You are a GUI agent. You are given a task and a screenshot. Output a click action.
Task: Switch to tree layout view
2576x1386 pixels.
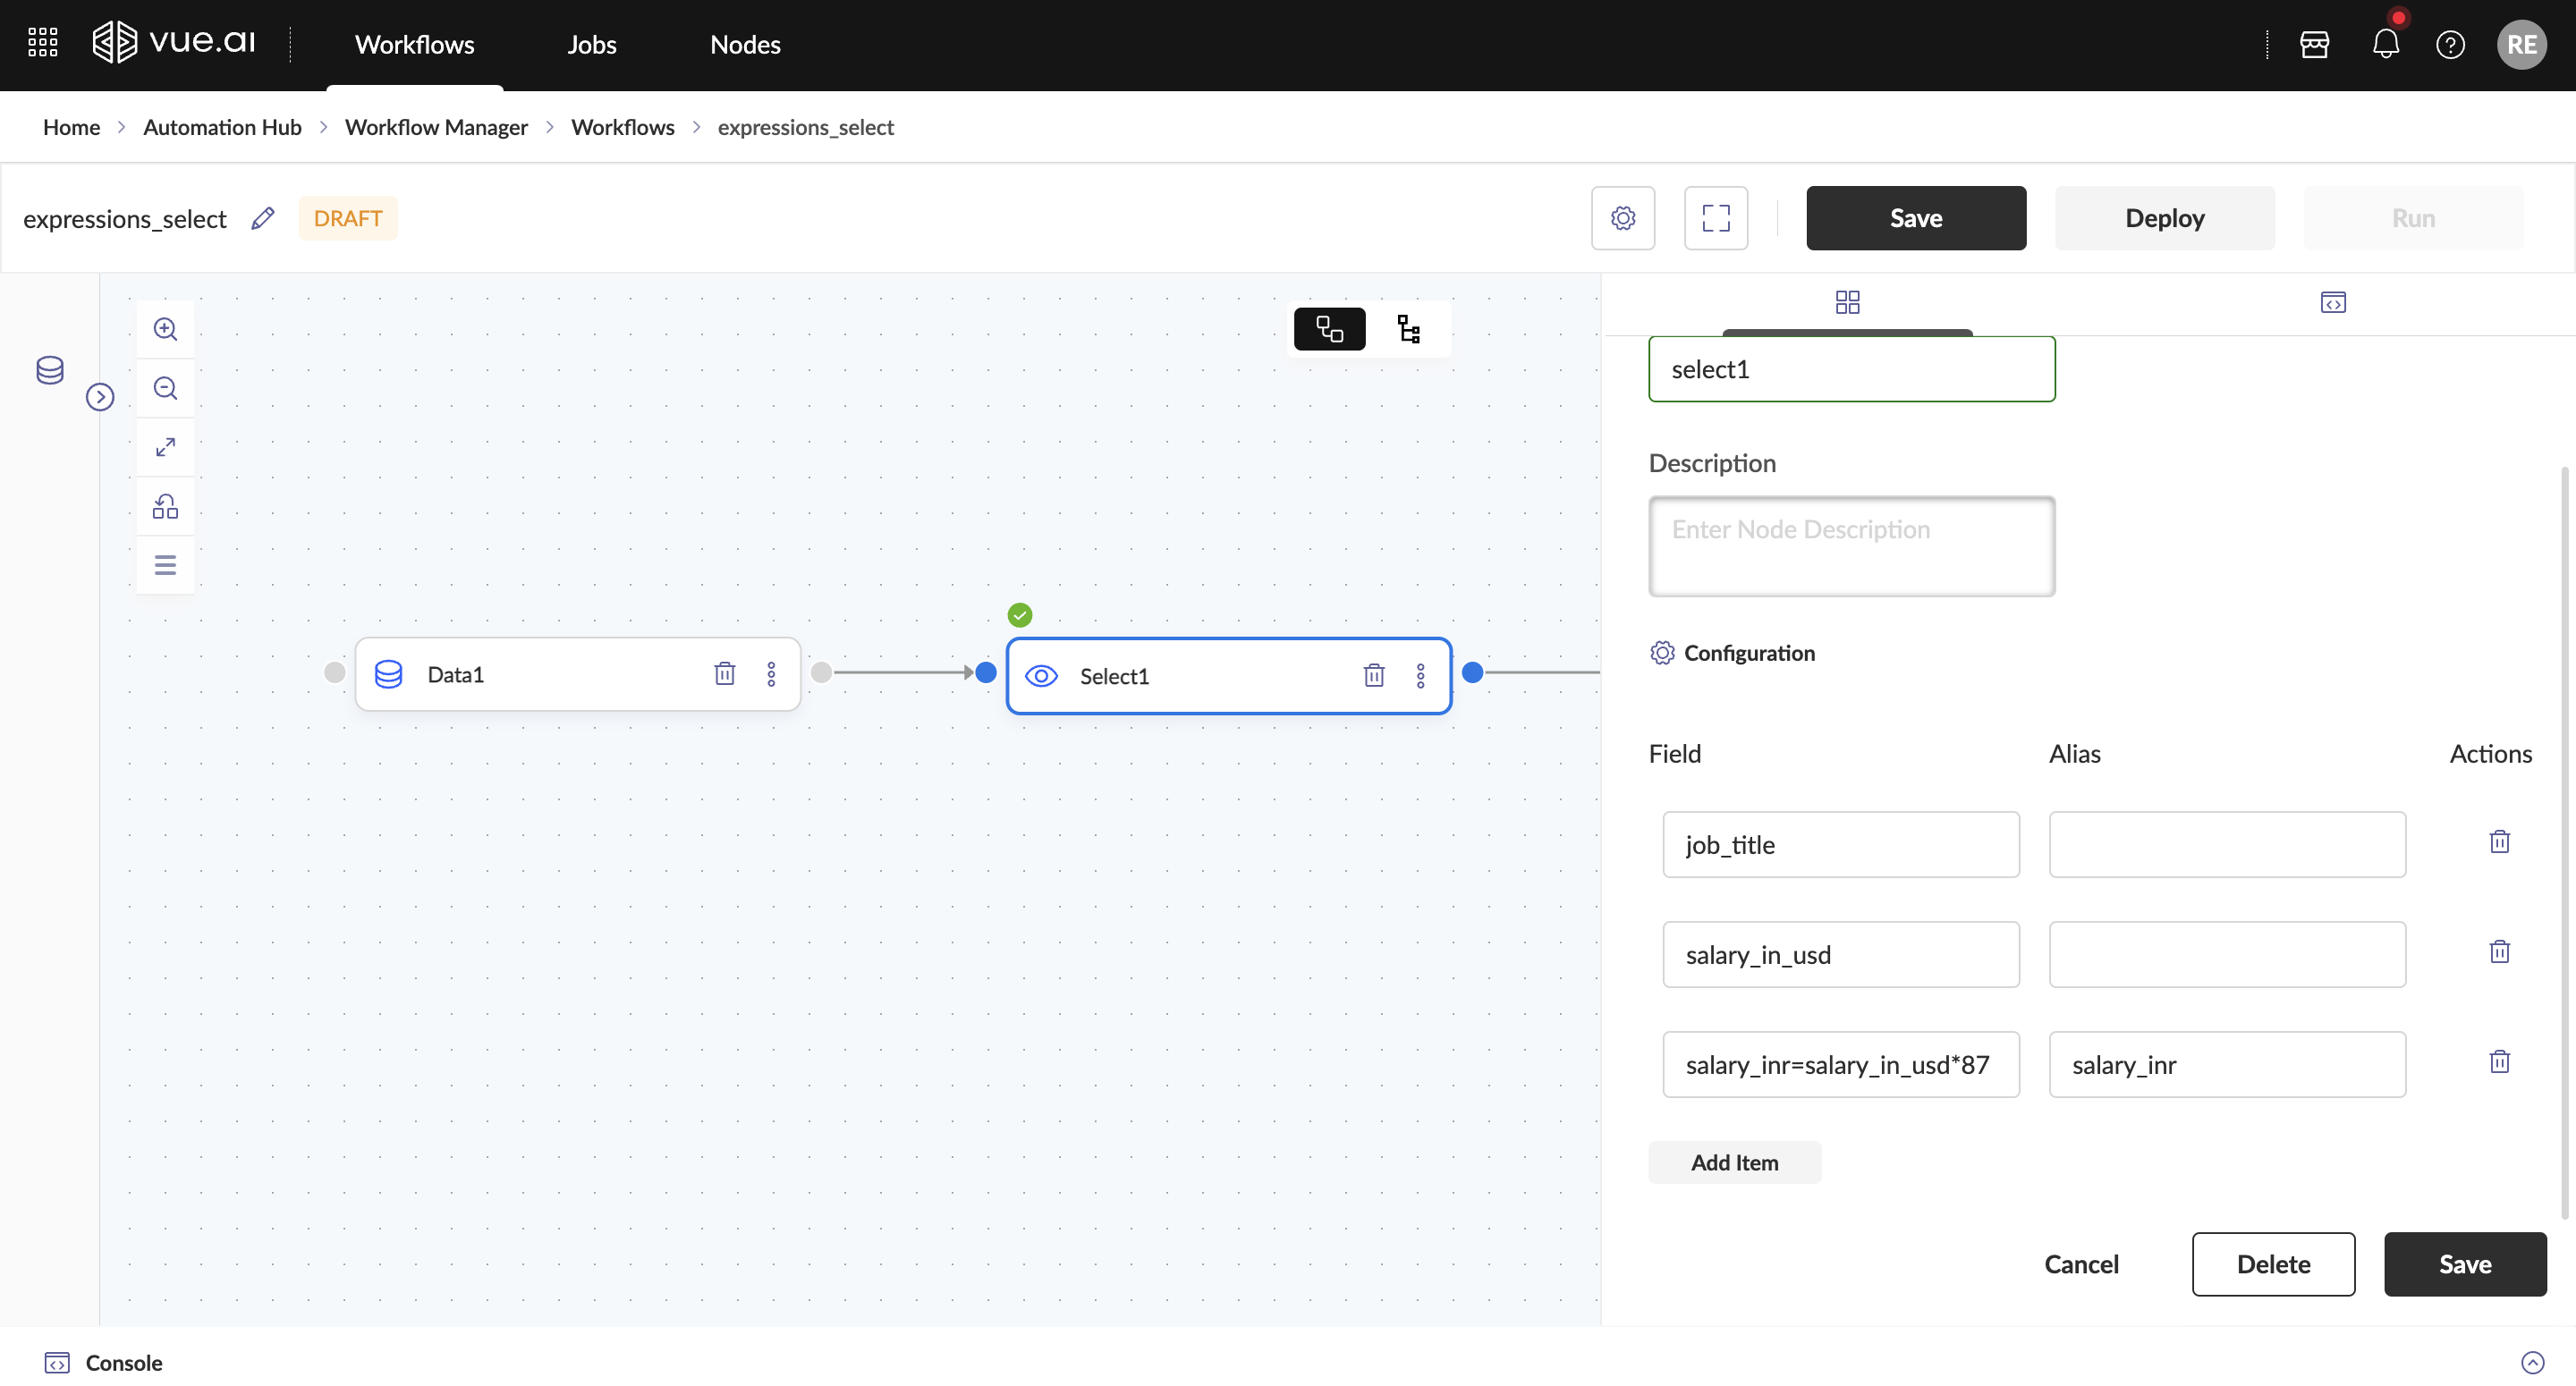[x=1408, y=329]
